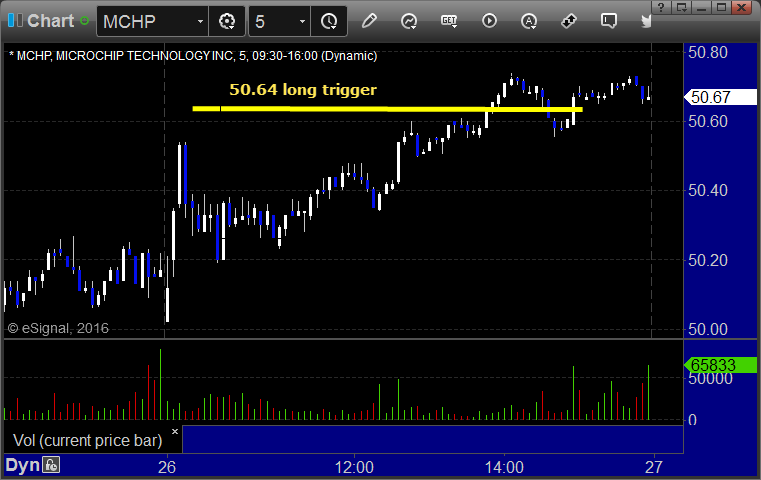
Task: Open the alerts 'A' circle icon
Action: click(529, 21)
